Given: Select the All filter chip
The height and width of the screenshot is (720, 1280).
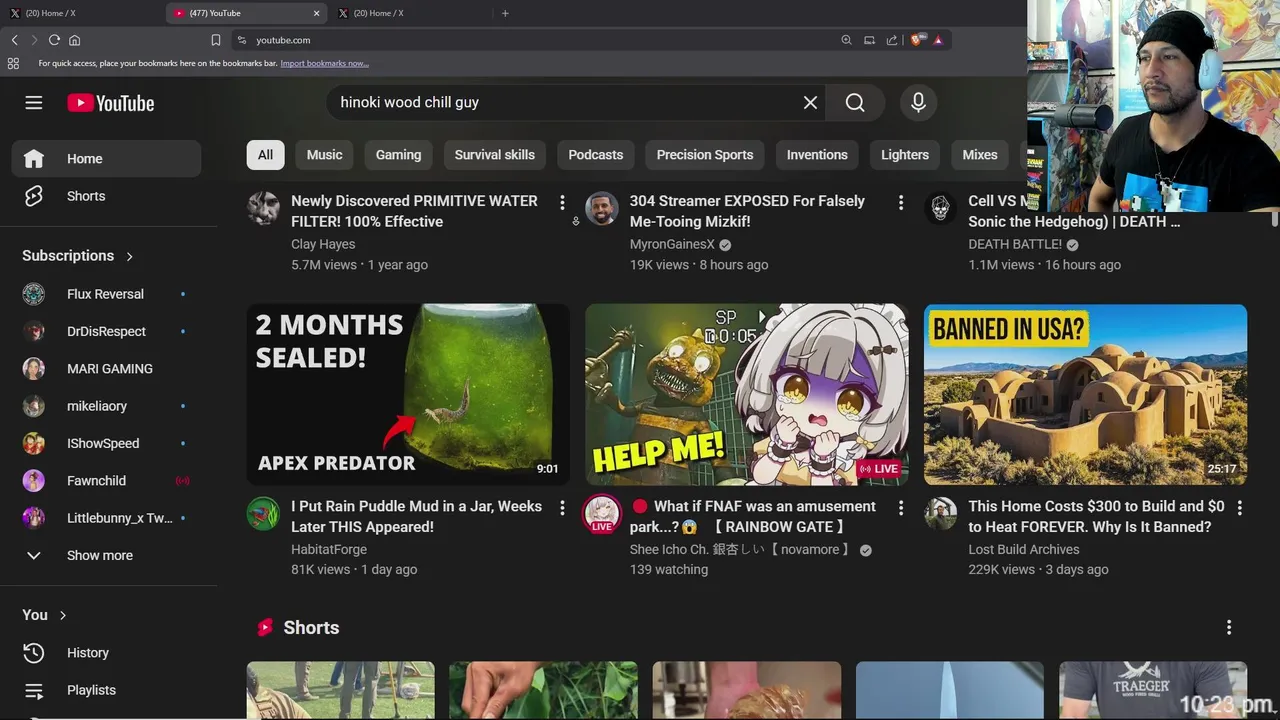Looking at the screenshot, I should pos(265,155).
